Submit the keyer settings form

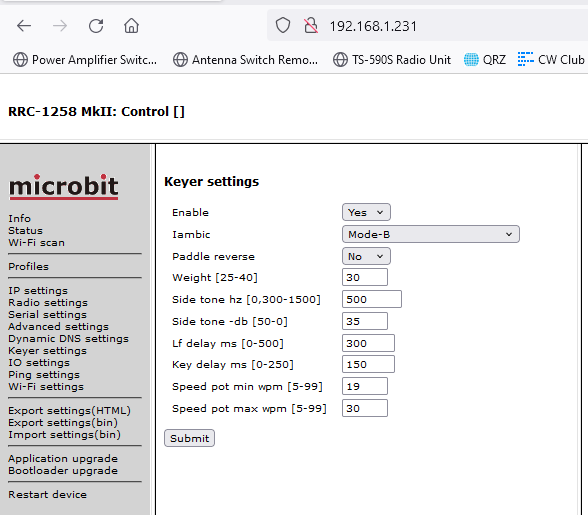point(189,438)
